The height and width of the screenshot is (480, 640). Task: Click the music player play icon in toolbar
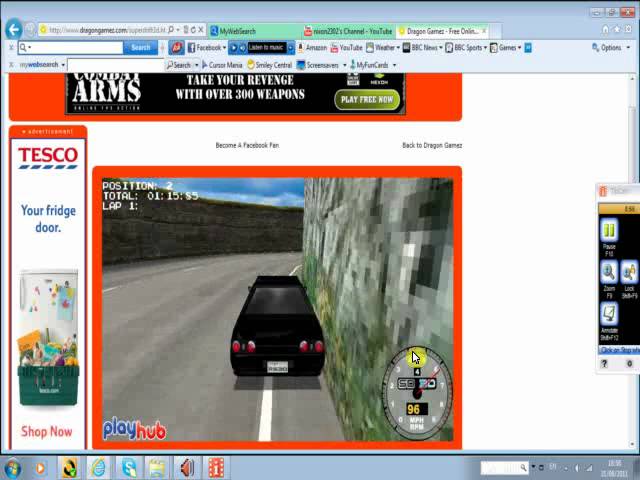(x=233, y=48)
